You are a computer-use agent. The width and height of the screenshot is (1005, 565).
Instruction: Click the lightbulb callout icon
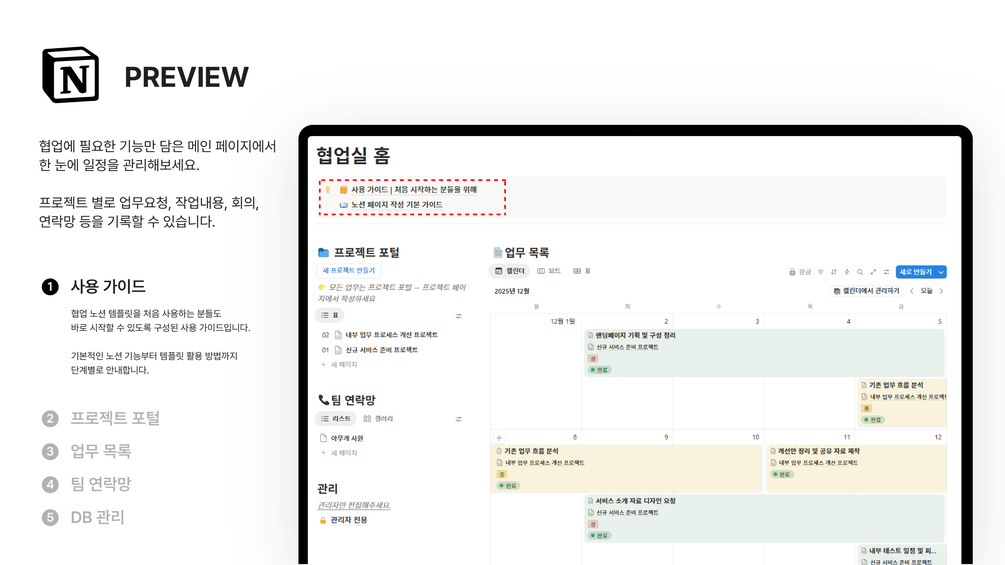[328, 190]
